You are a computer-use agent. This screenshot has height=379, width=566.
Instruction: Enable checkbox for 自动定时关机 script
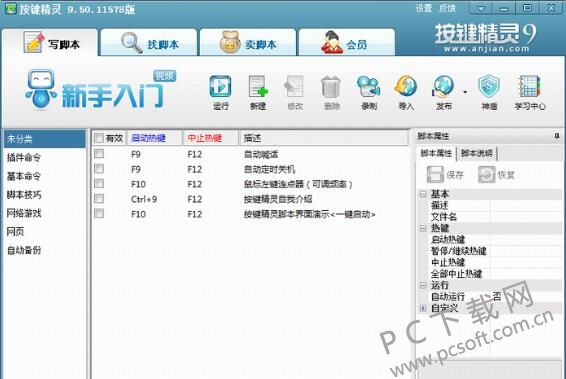tap(99, 169)
